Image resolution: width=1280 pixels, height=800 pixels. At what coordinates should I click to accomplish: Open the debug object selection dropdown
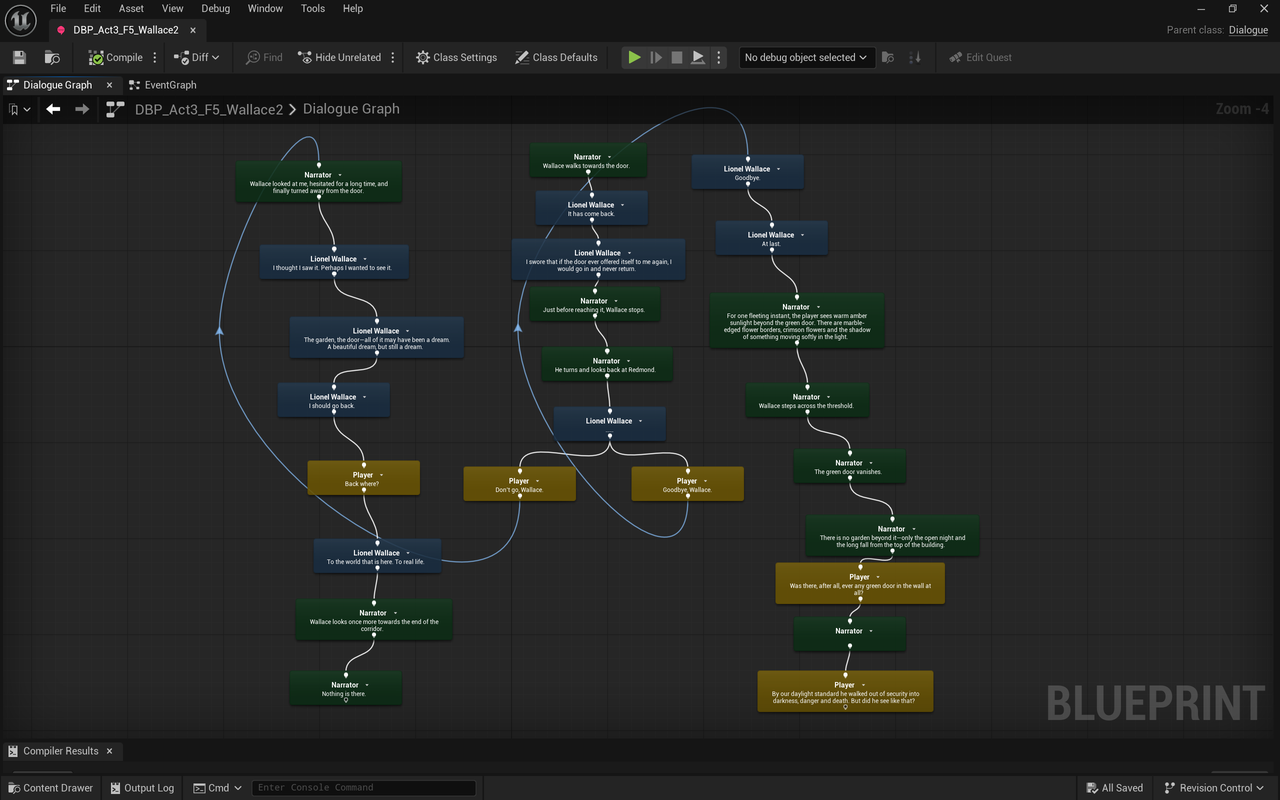[807, 57]
